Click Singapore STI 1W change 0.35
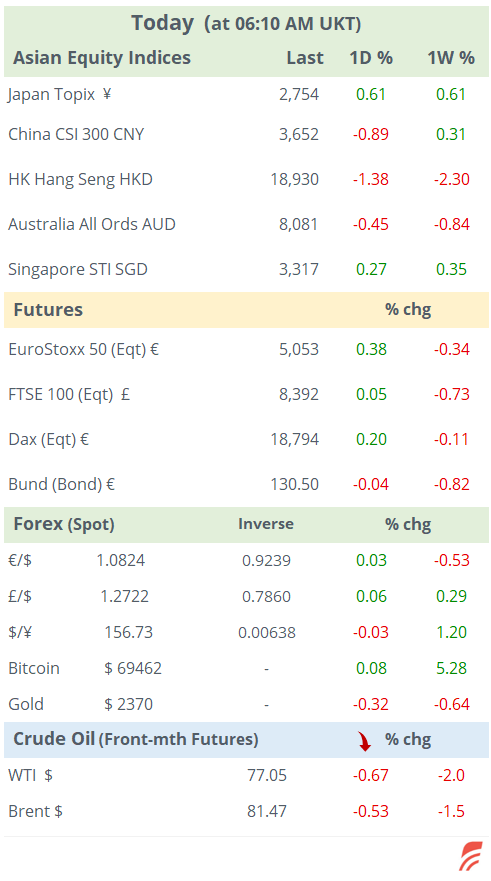The height and width of the screenshot is (881, 491). coord(451,269)
